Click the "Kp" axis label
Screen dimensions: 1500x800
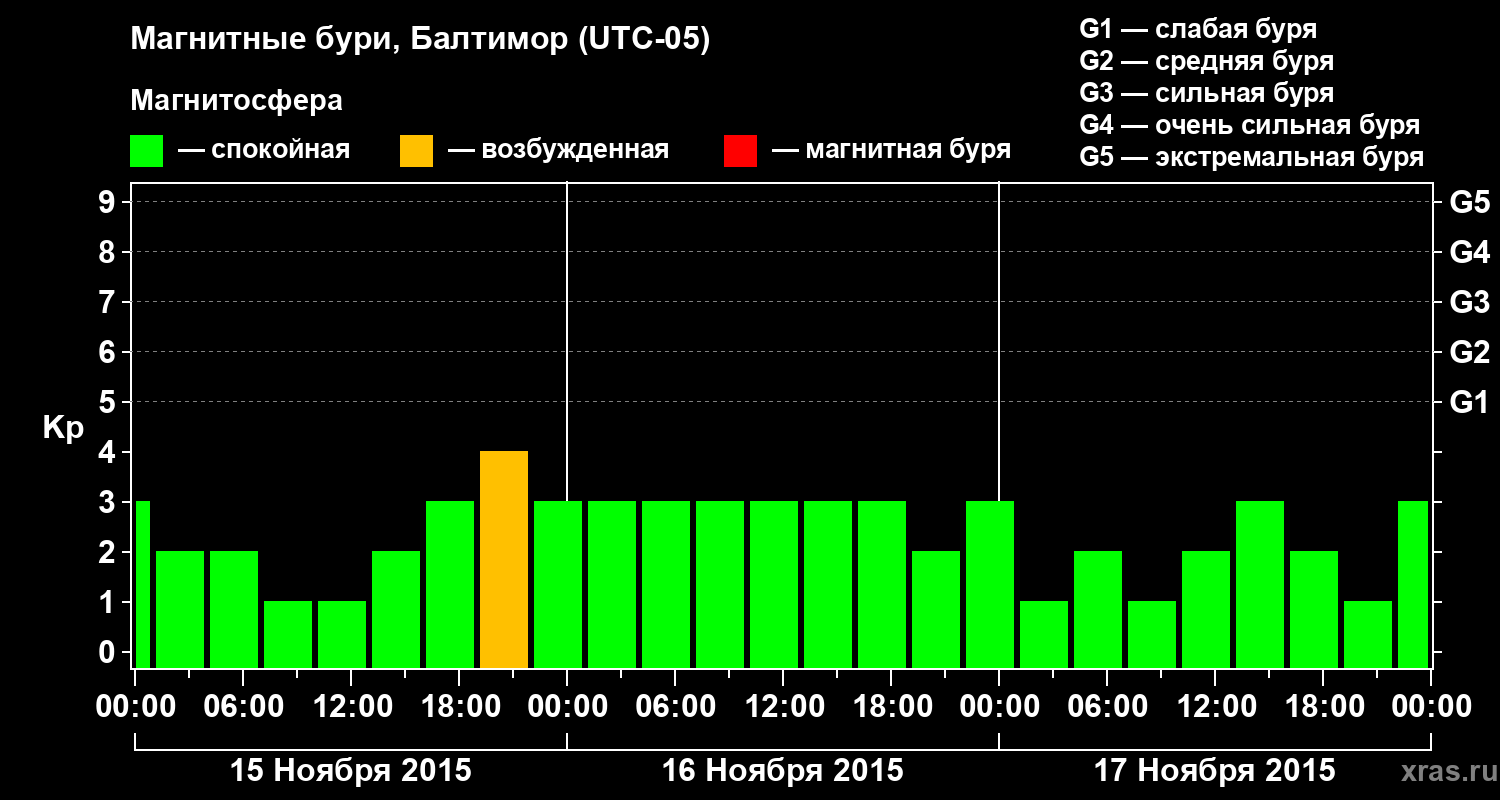tap(63, 429)
